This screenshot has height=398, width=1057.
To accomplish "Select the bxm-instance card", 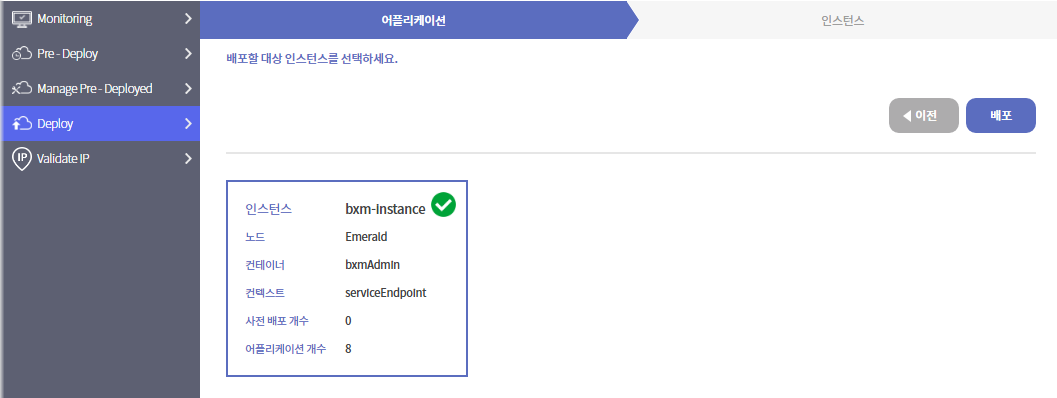I will [x=346, y=278].
